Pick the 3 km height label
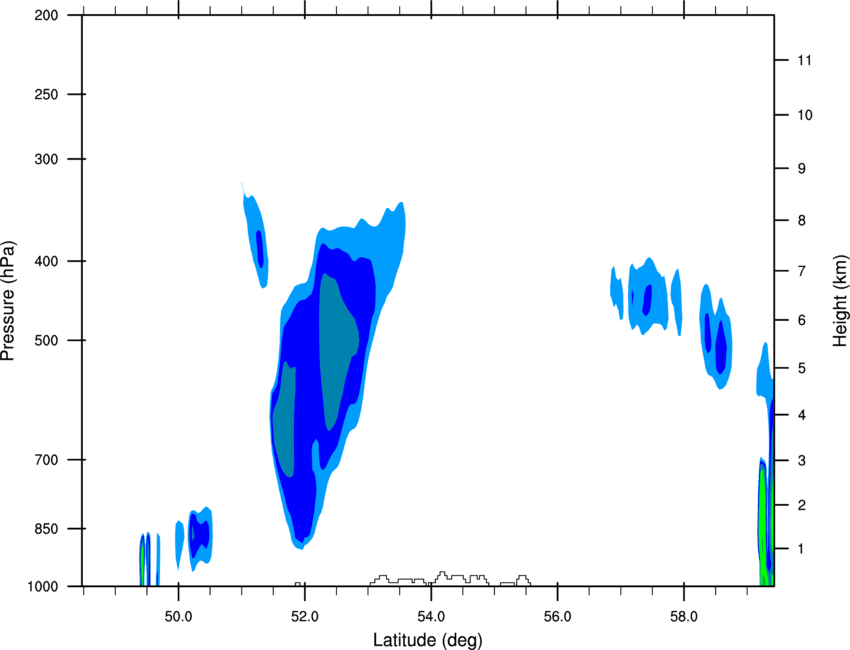Image resolution: width=850 pixels, height=650 pixels. (x=802, y=461)
